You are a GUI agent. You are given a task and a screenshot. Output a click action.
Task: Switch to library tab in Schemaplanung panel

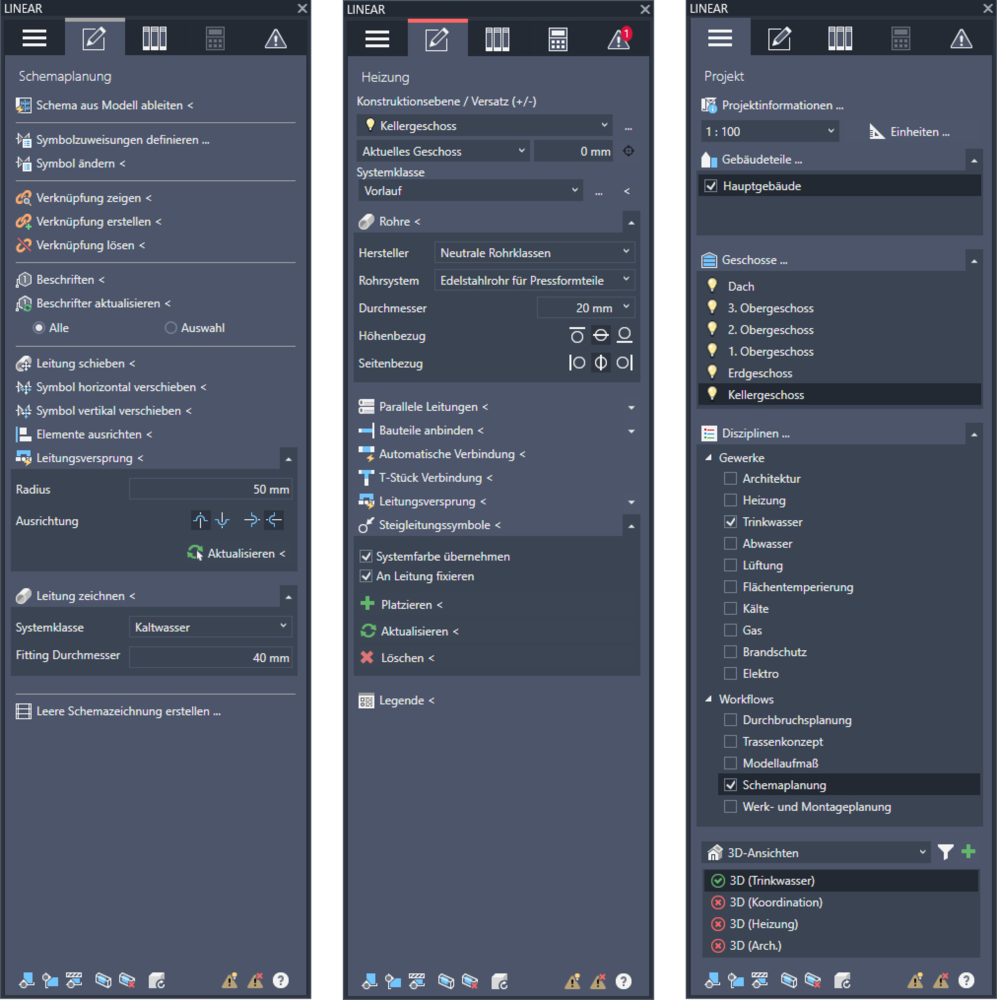pos(154,39)
